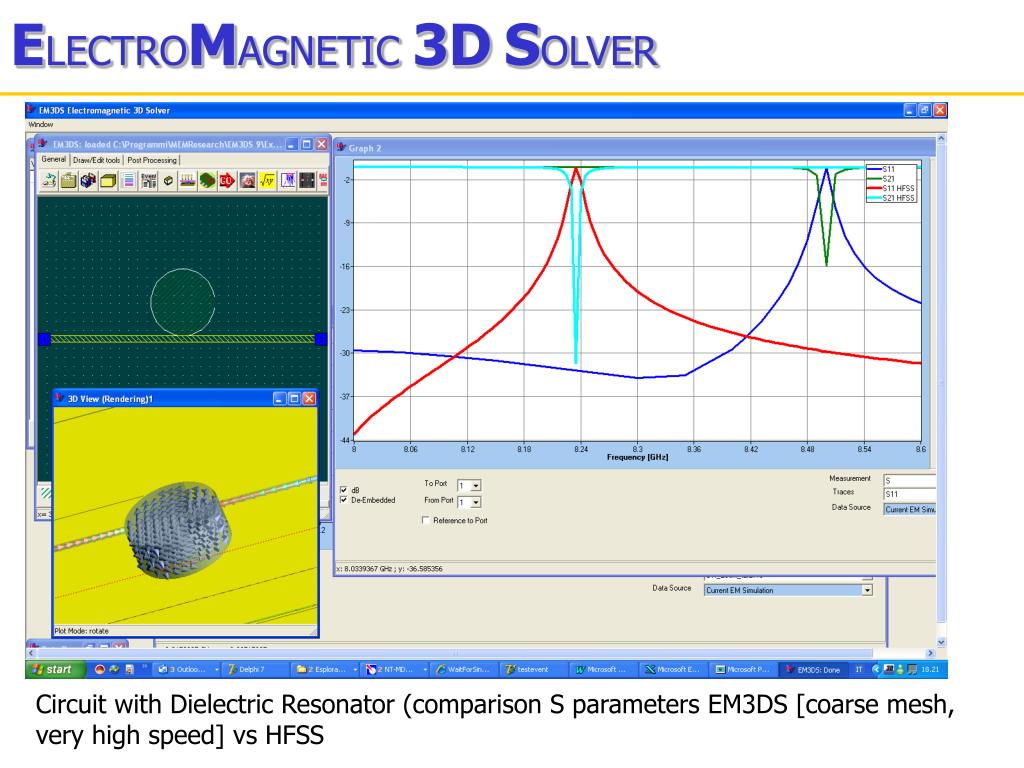The height and width of the screenshot is (768, 1024).
Task: Click the small dark cube toolbar icon
Action: tap(168, 181)
